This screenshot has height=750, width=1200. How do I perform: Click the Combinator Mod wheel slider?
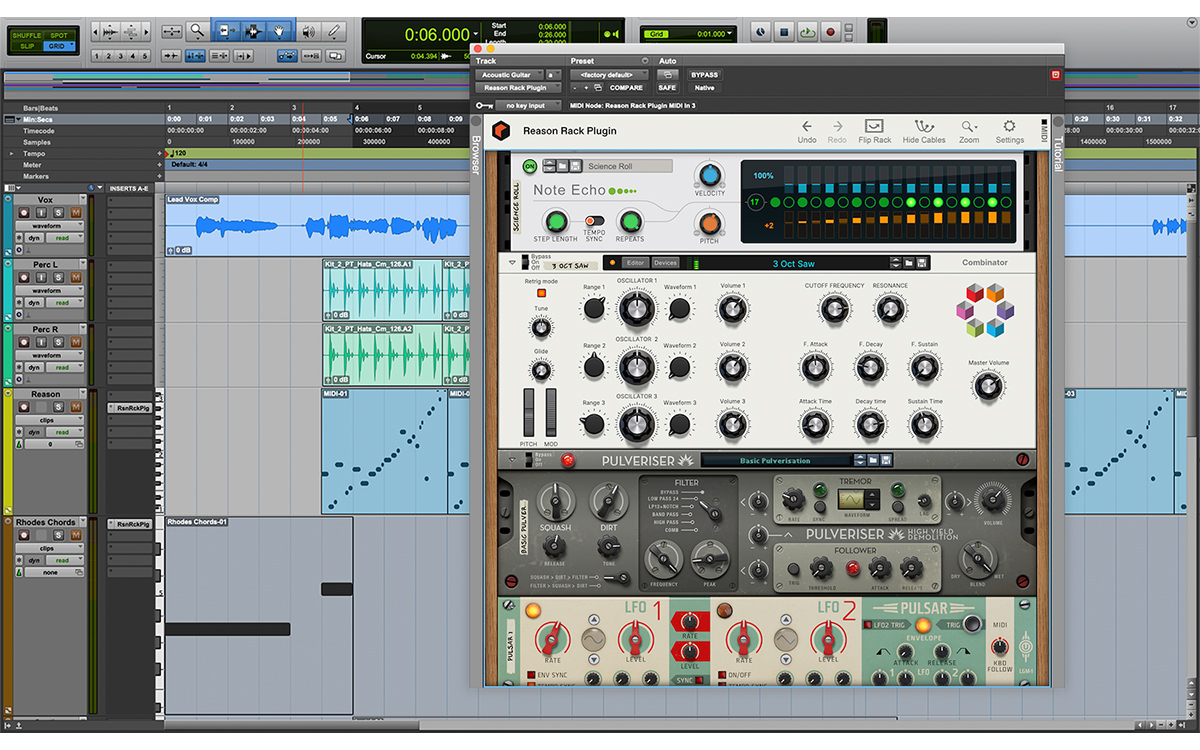point(551,413)
